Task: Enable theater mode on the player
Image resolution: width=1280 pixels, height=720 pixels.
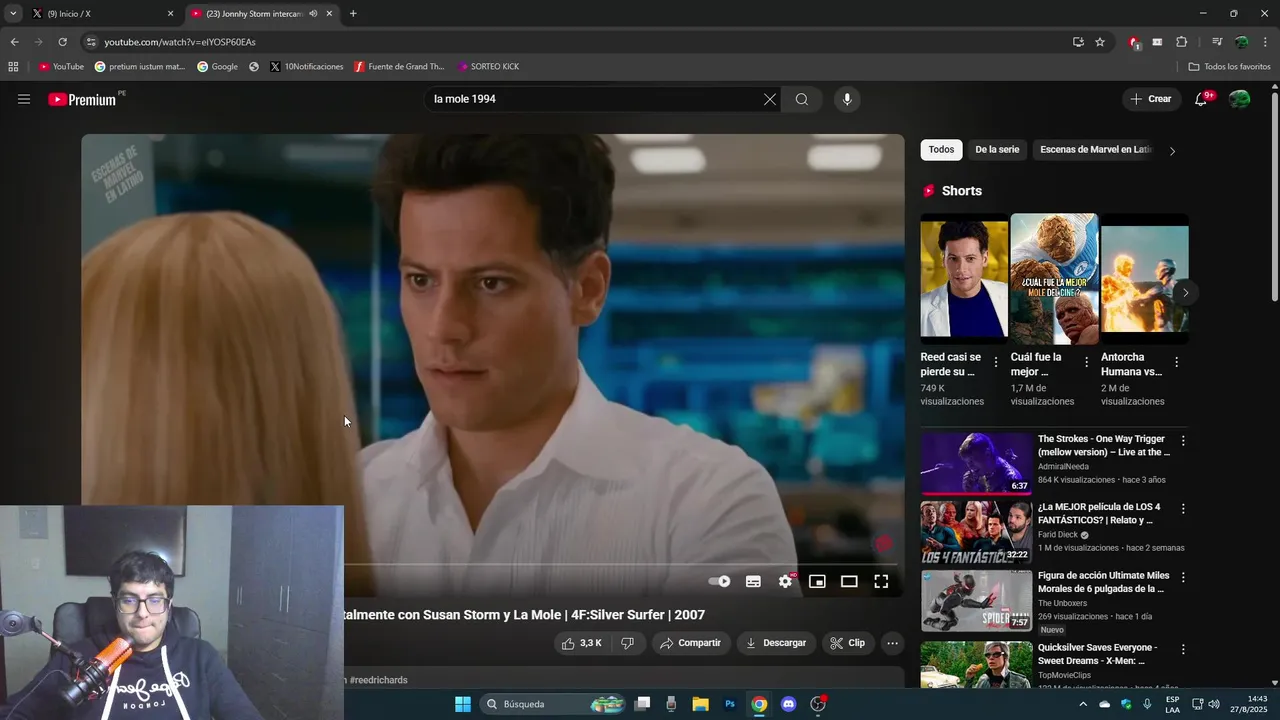Action: coord(849,581)
